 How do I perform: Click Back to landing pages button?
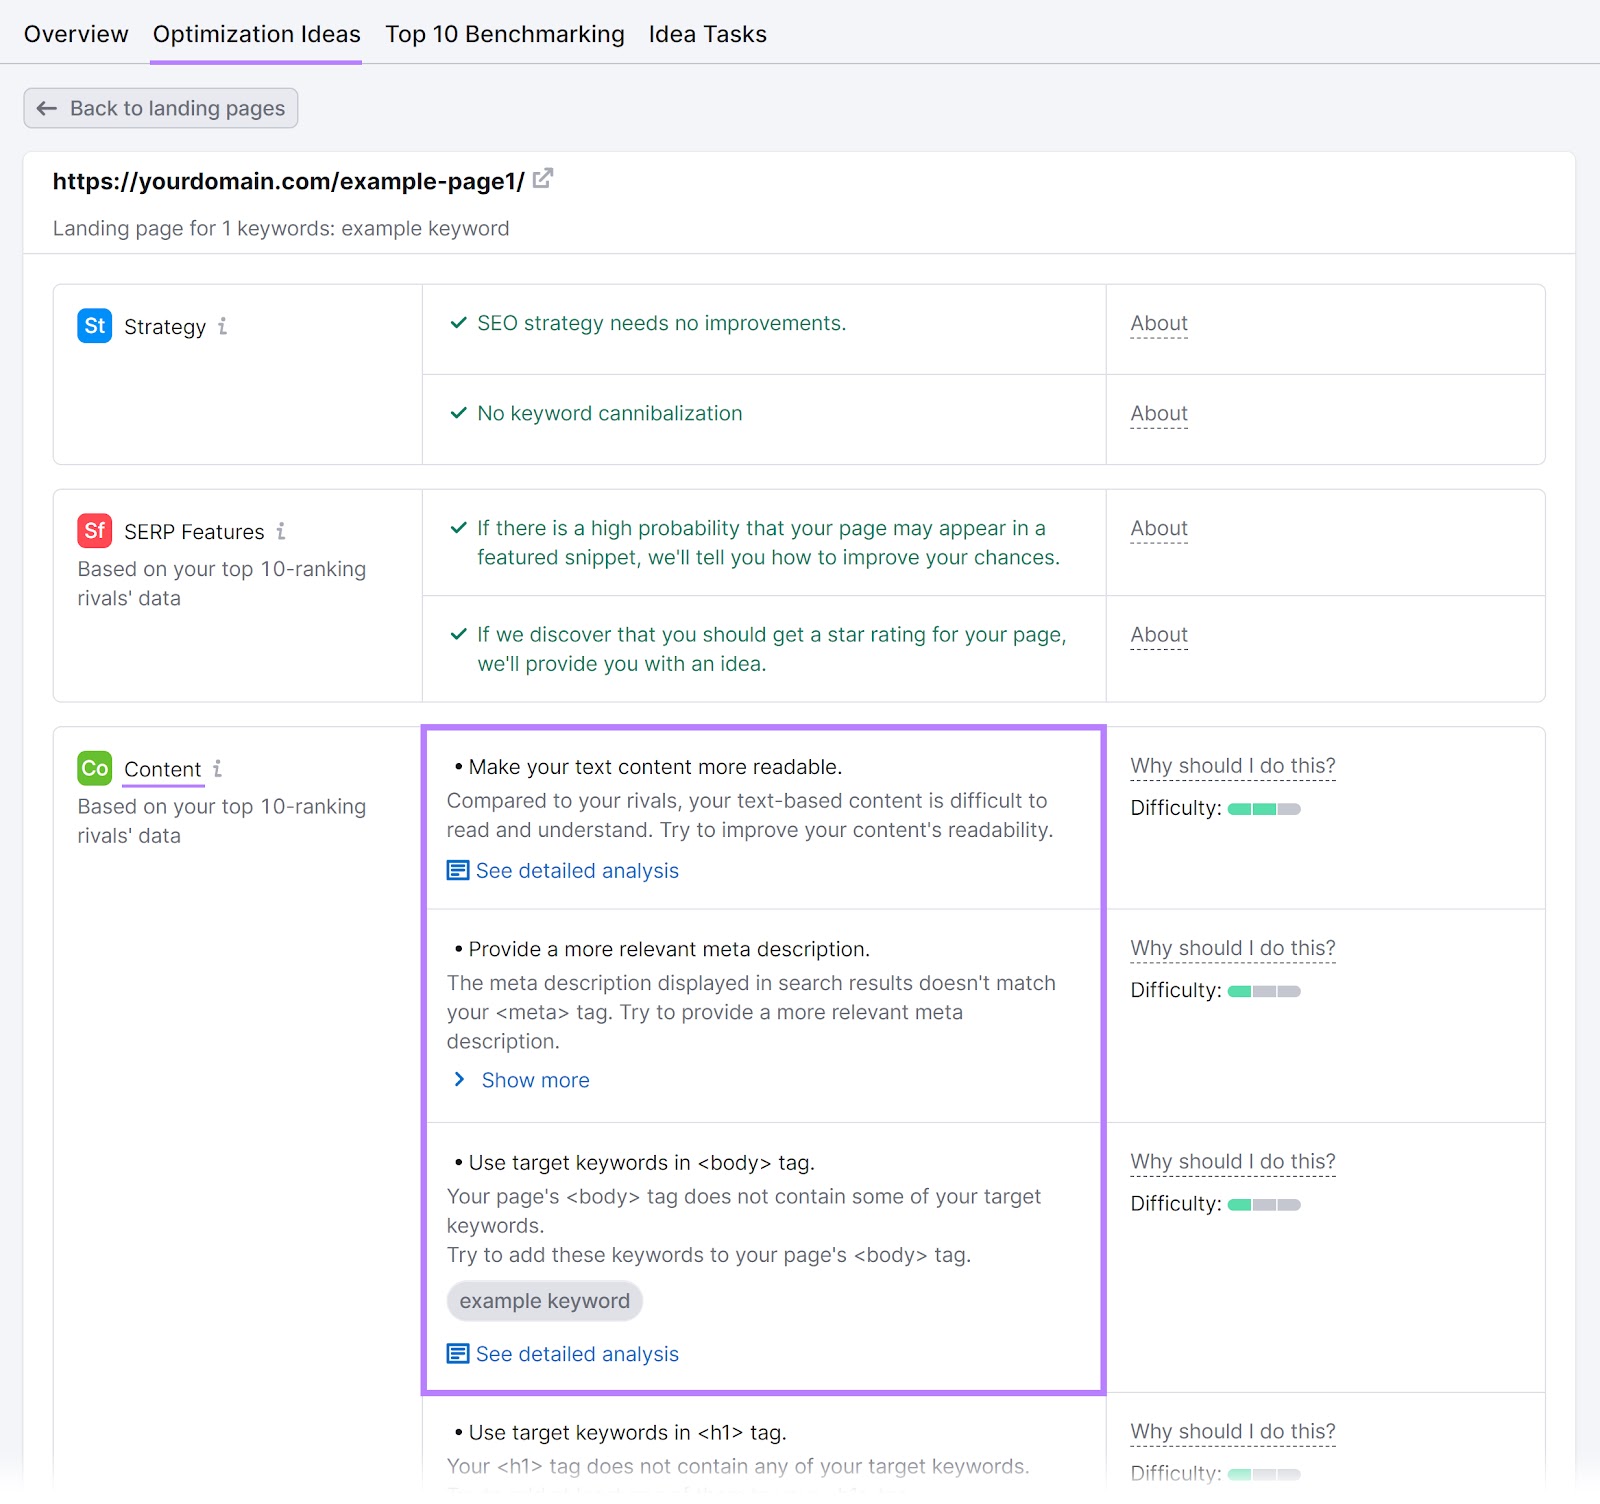(161, 108)
